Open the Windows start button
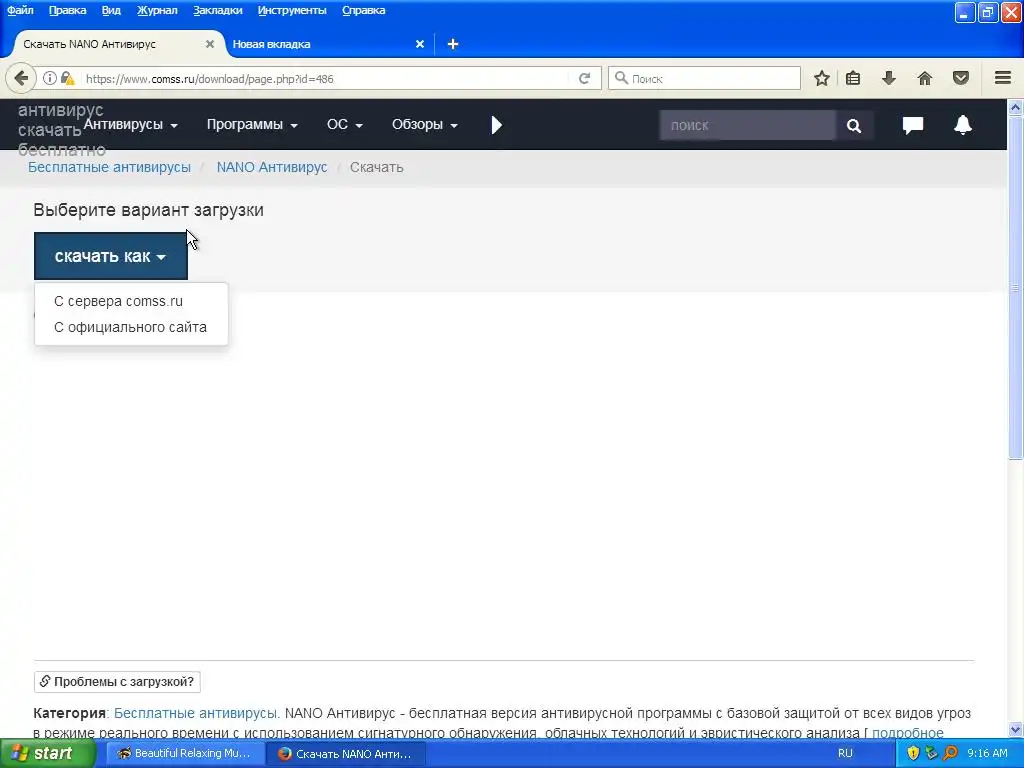Screen dimensions: 1024x768 [x=47, y=753]
